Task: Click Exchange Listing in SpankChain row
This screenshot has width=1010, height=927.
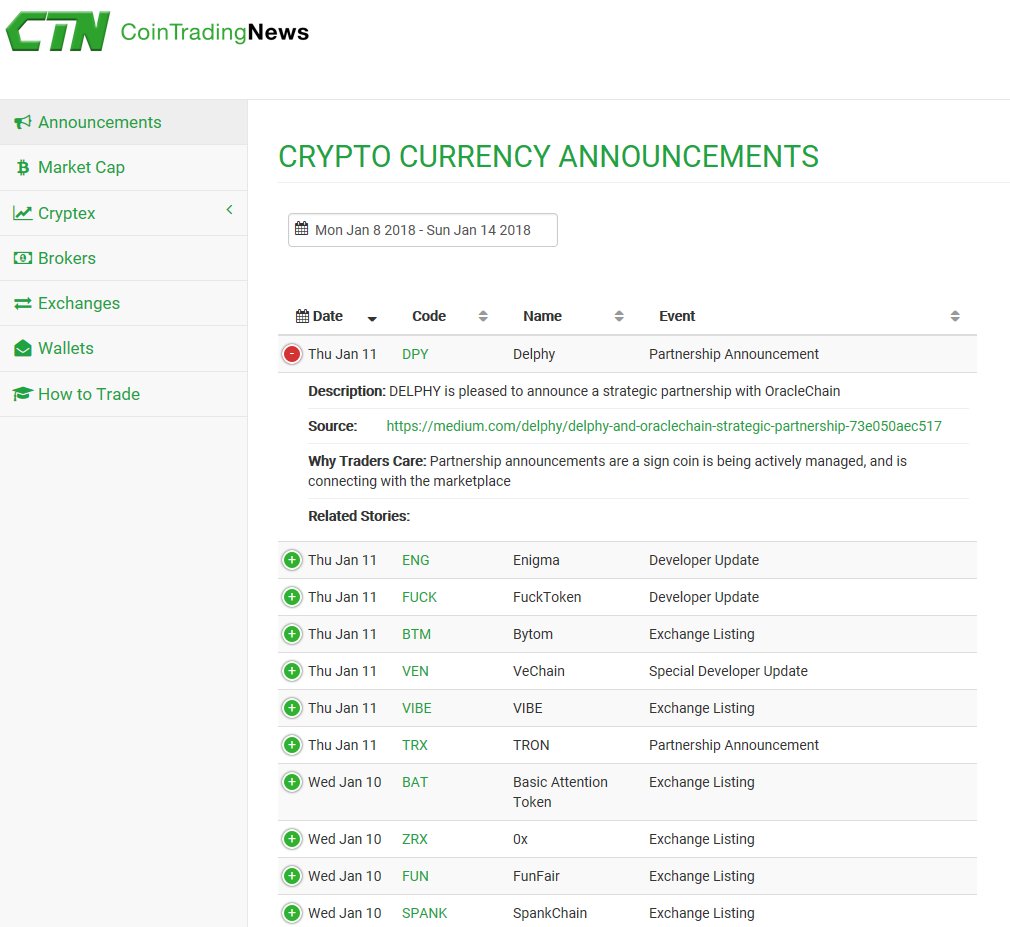Action: click(701, 913)
